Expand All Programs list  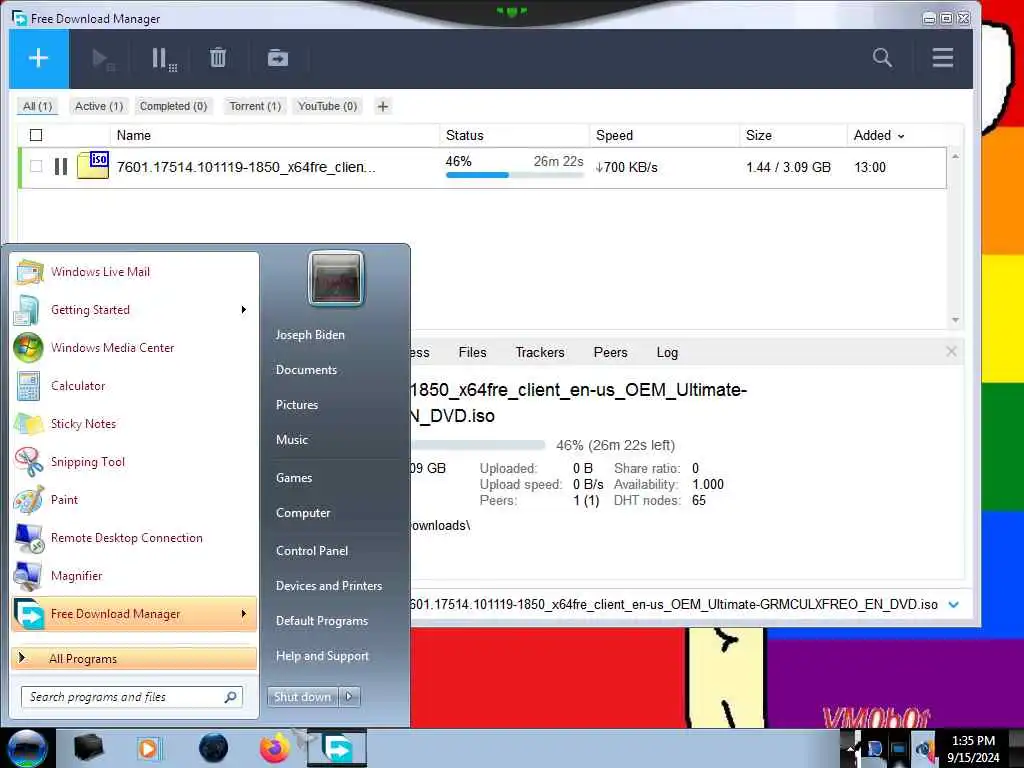134,658
